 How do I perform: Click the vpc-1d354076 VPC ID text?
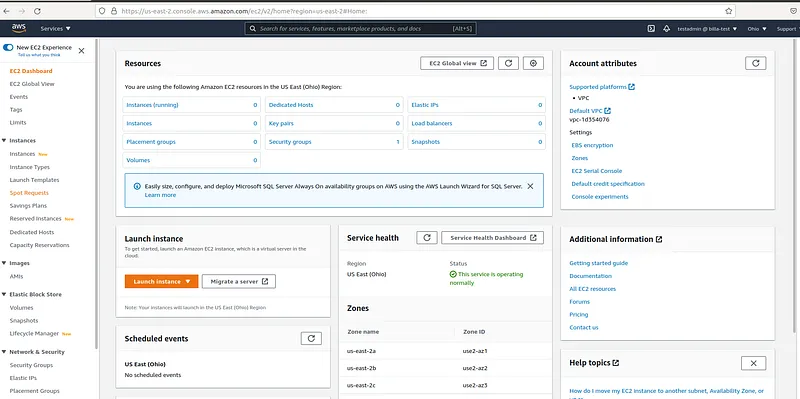[589, 120]
